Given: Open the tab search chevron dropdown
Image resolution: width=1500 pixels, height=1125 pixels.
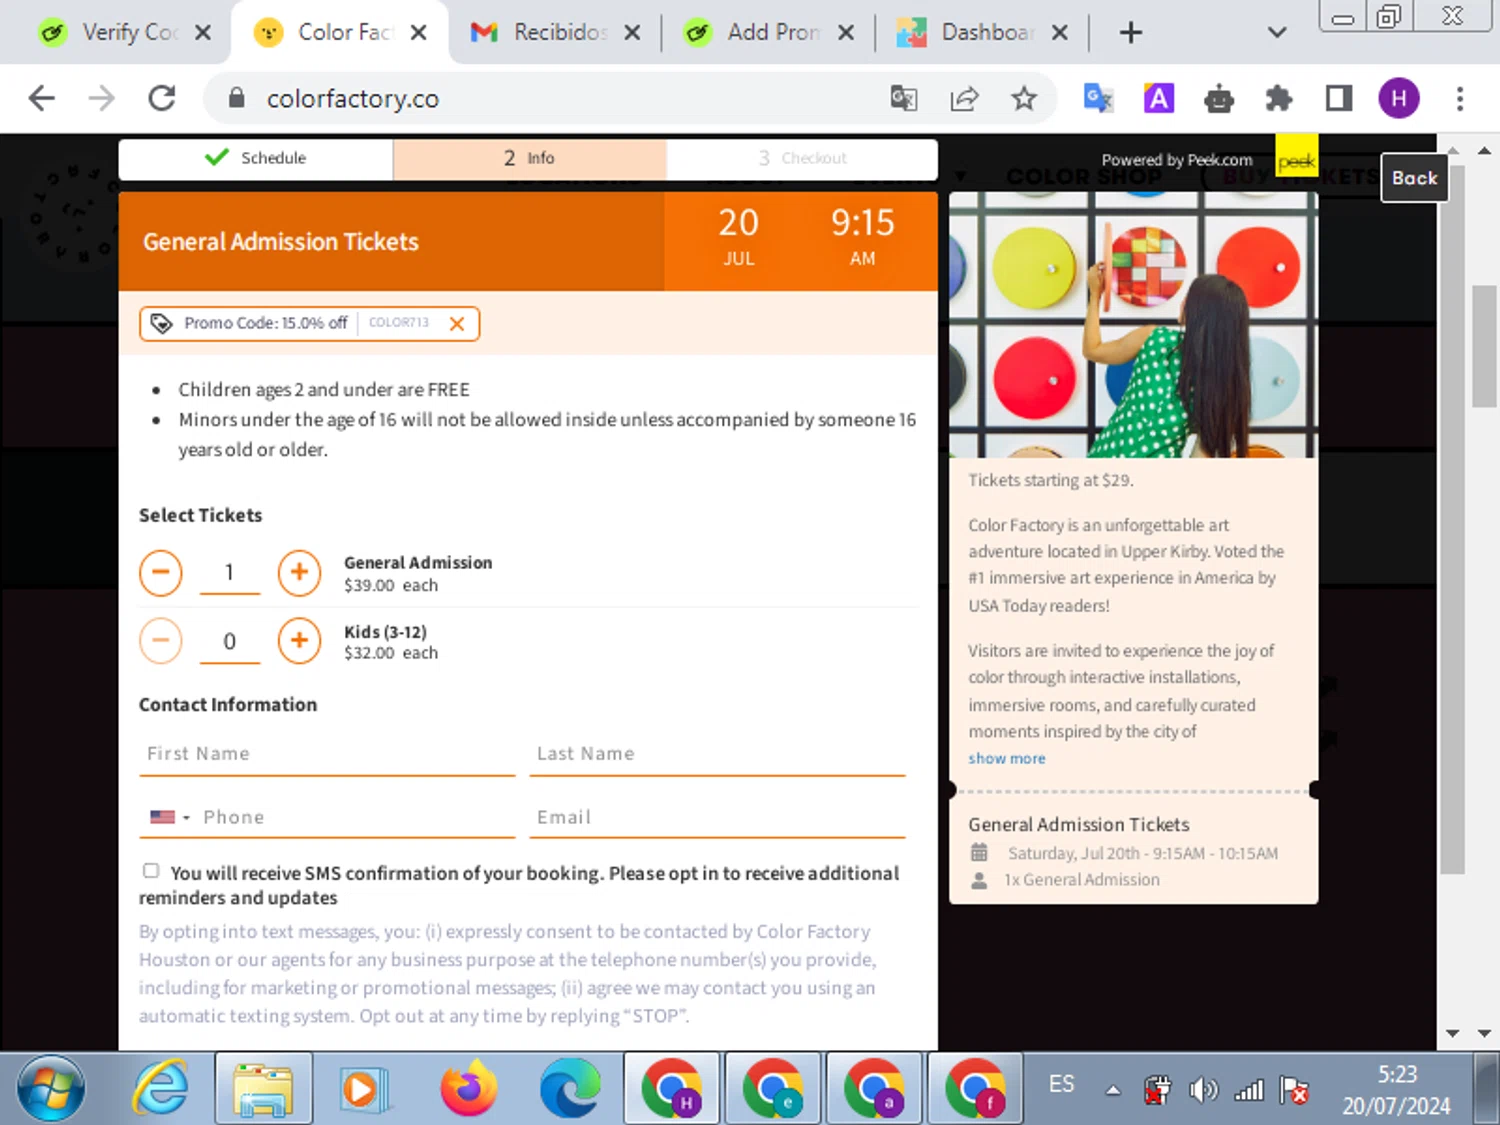Looking at the screenshot, I should (x=1277, y=33).
